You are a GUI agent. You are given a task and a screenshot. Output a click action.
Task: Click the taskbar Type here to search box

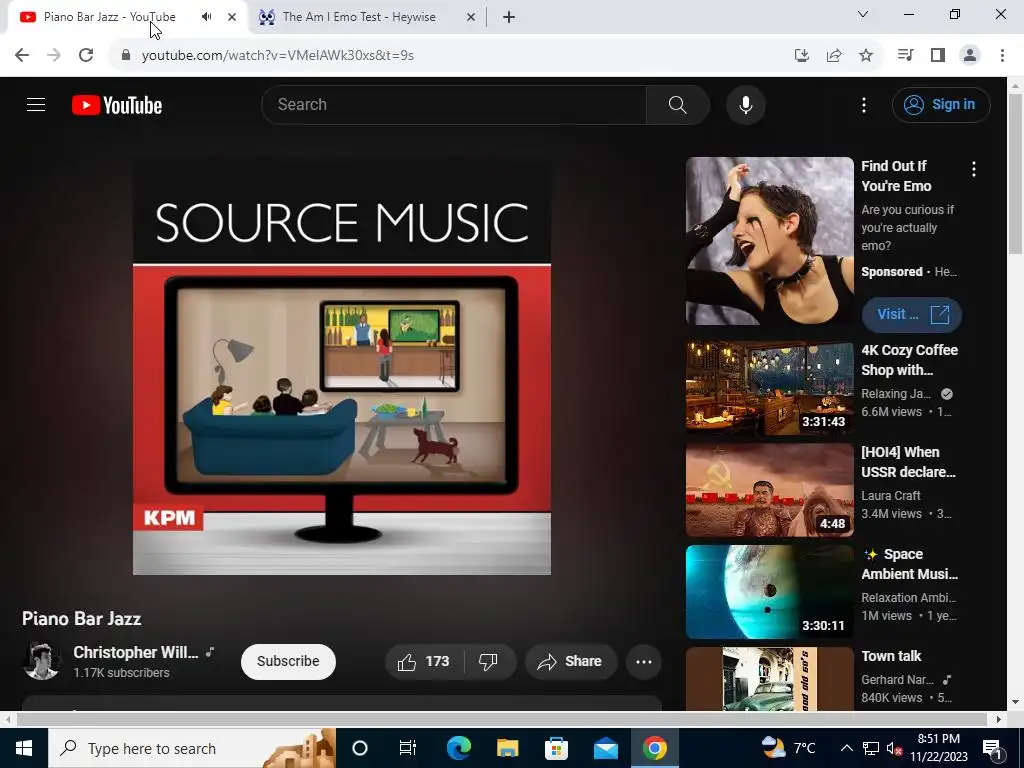191,748
